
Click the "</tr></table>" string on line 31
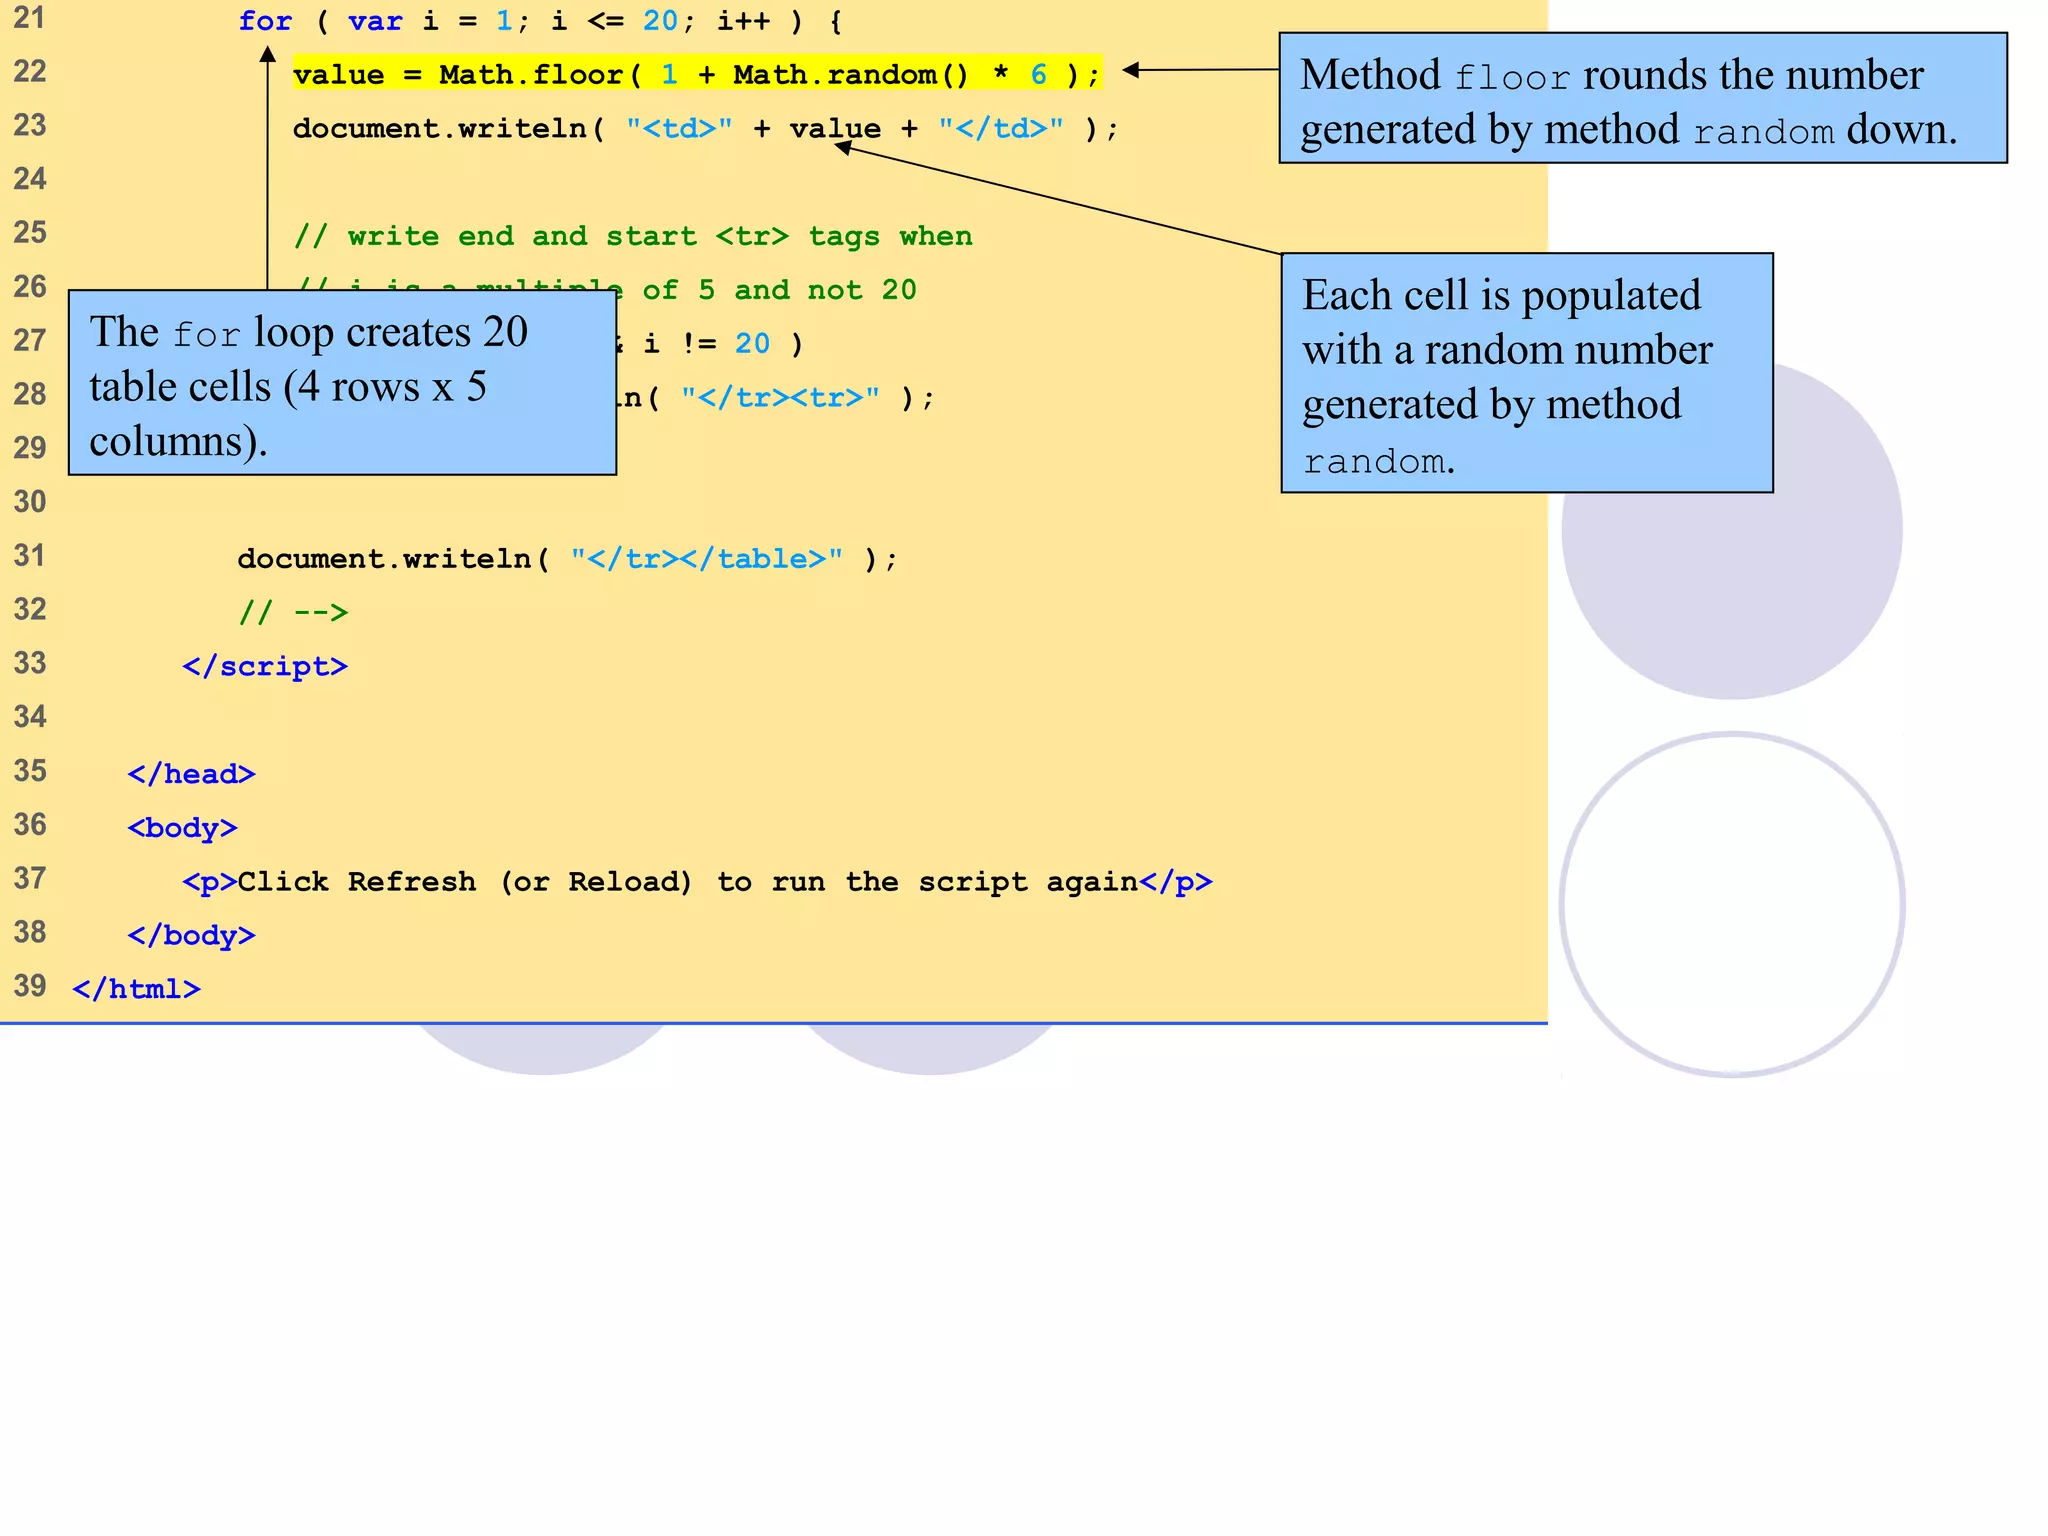[x=706, y=559]
